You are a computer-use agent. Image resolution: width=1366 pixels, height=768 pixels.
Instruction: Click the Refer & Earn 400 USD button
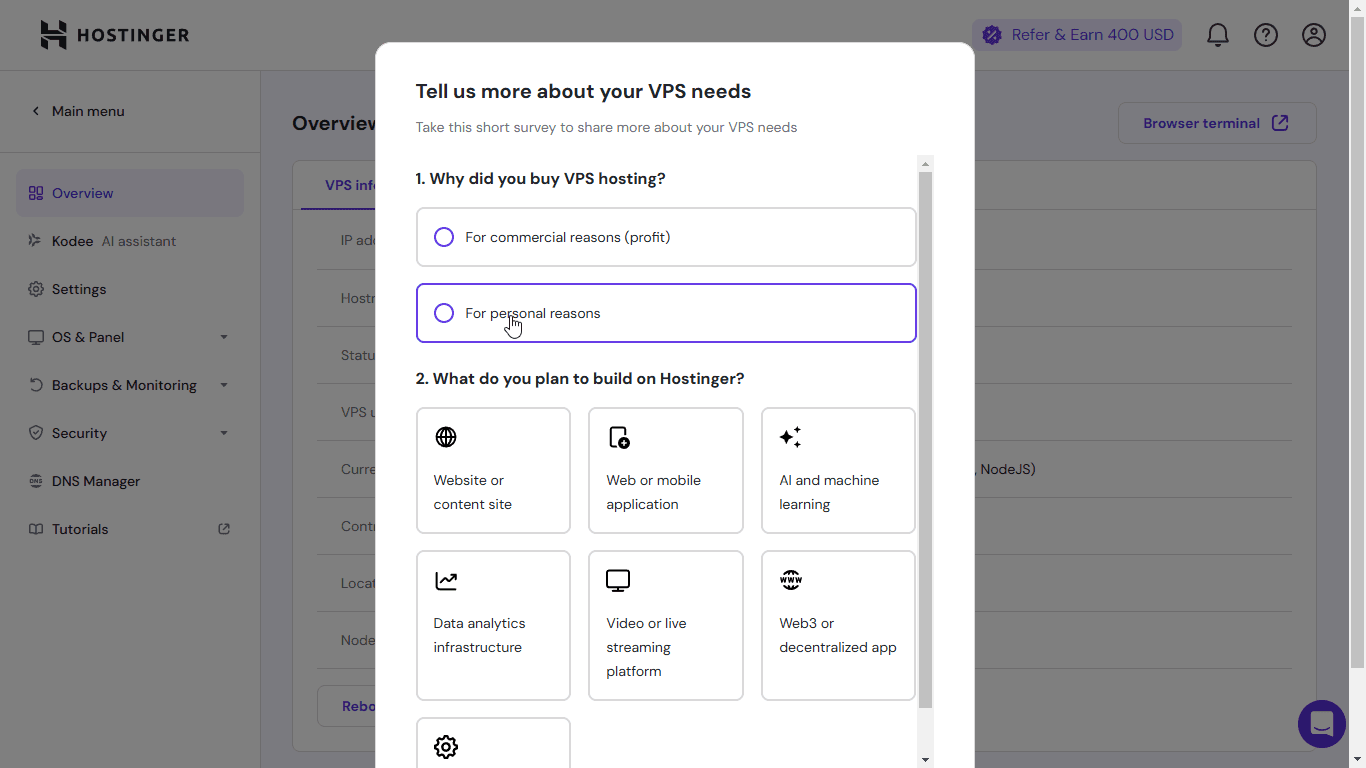tap(1077, 35)
